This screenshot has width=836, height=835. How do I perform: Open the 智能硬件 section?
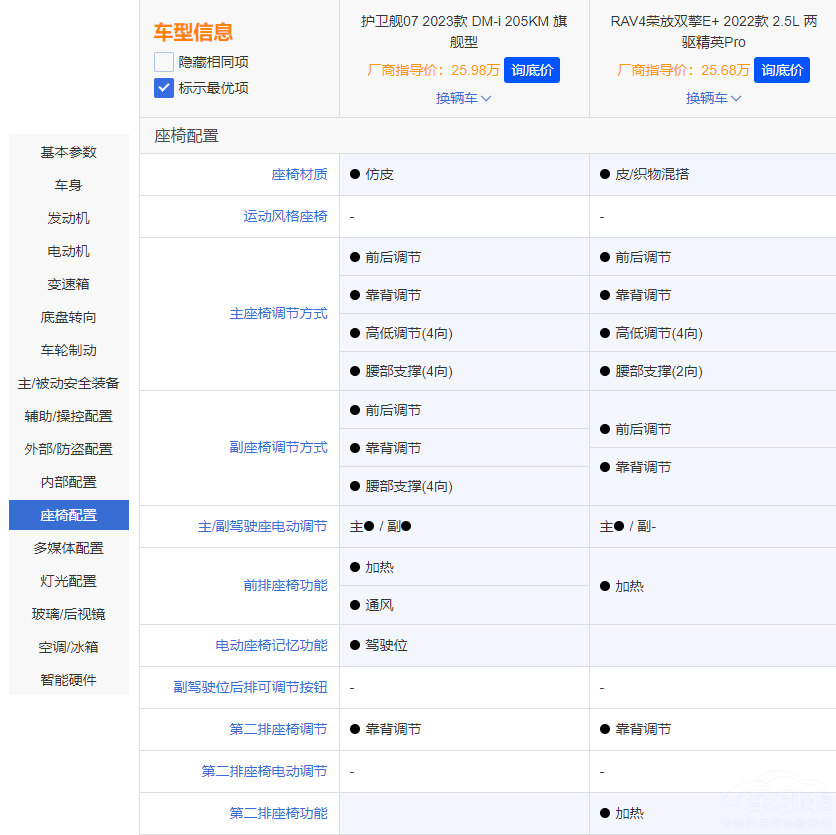(x=67, y=680)
